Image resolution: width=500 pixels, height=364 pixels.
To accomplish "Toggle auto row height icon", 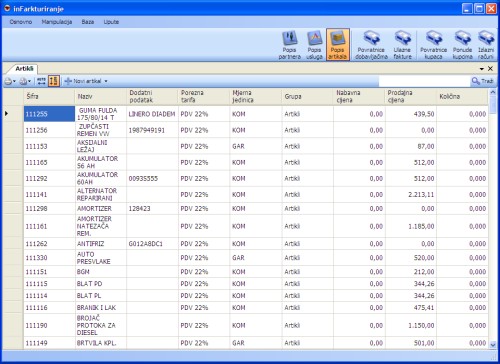I will click(54, 81).
